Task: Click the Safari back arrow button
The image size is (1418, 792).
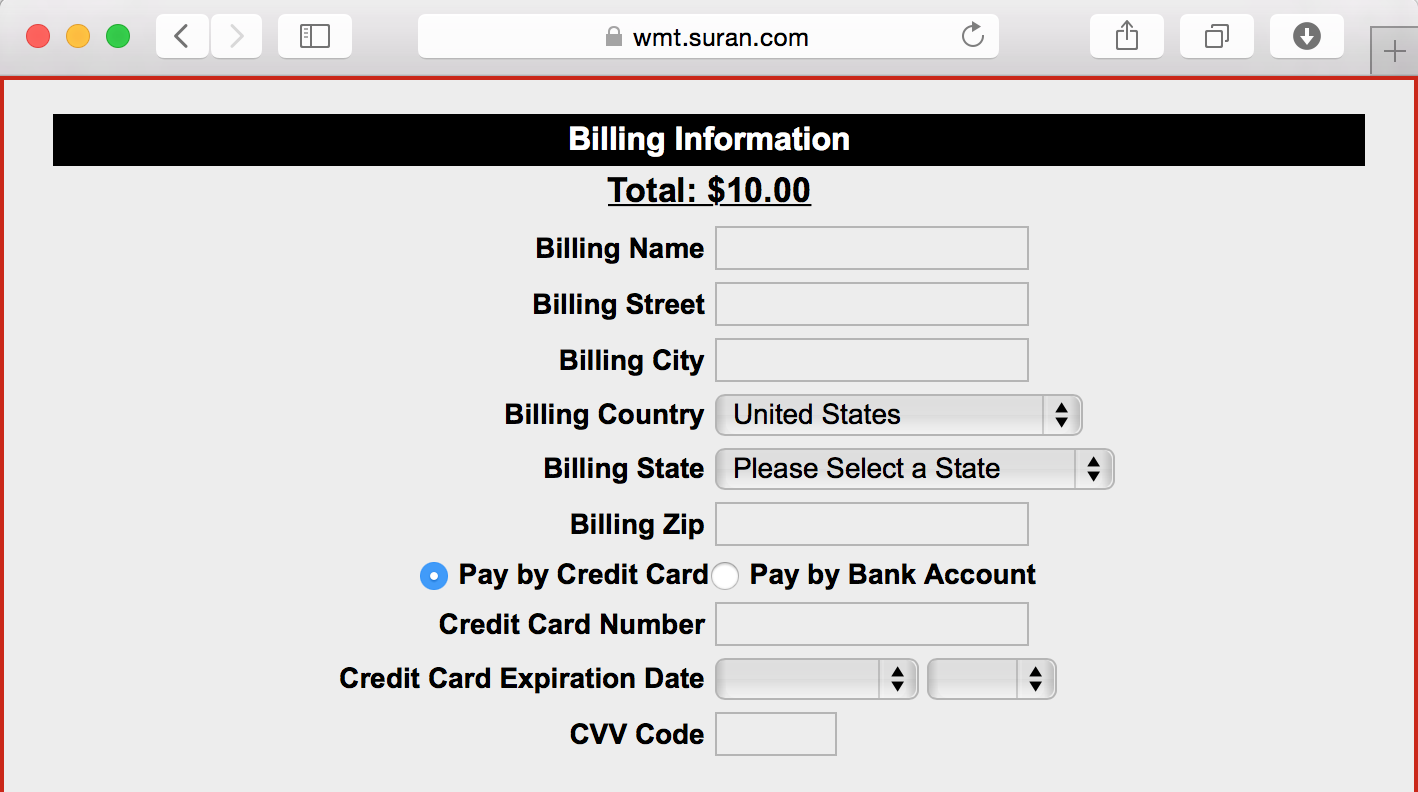Action: pyautogui.click(x=182, y=37)
